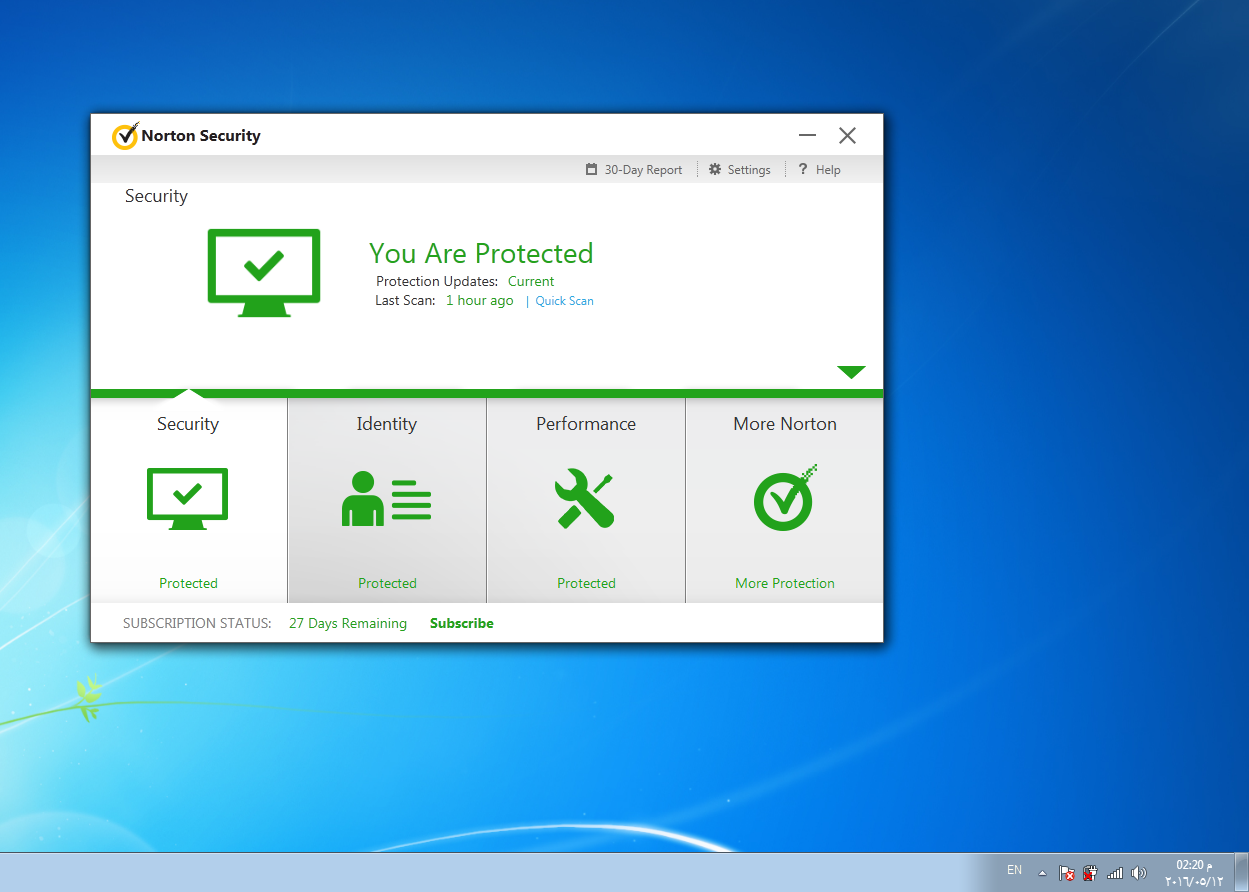Click the Security tile monitor icon
Screen dimensions: 1249x892
pyautogui.click(x=187, y=498)
